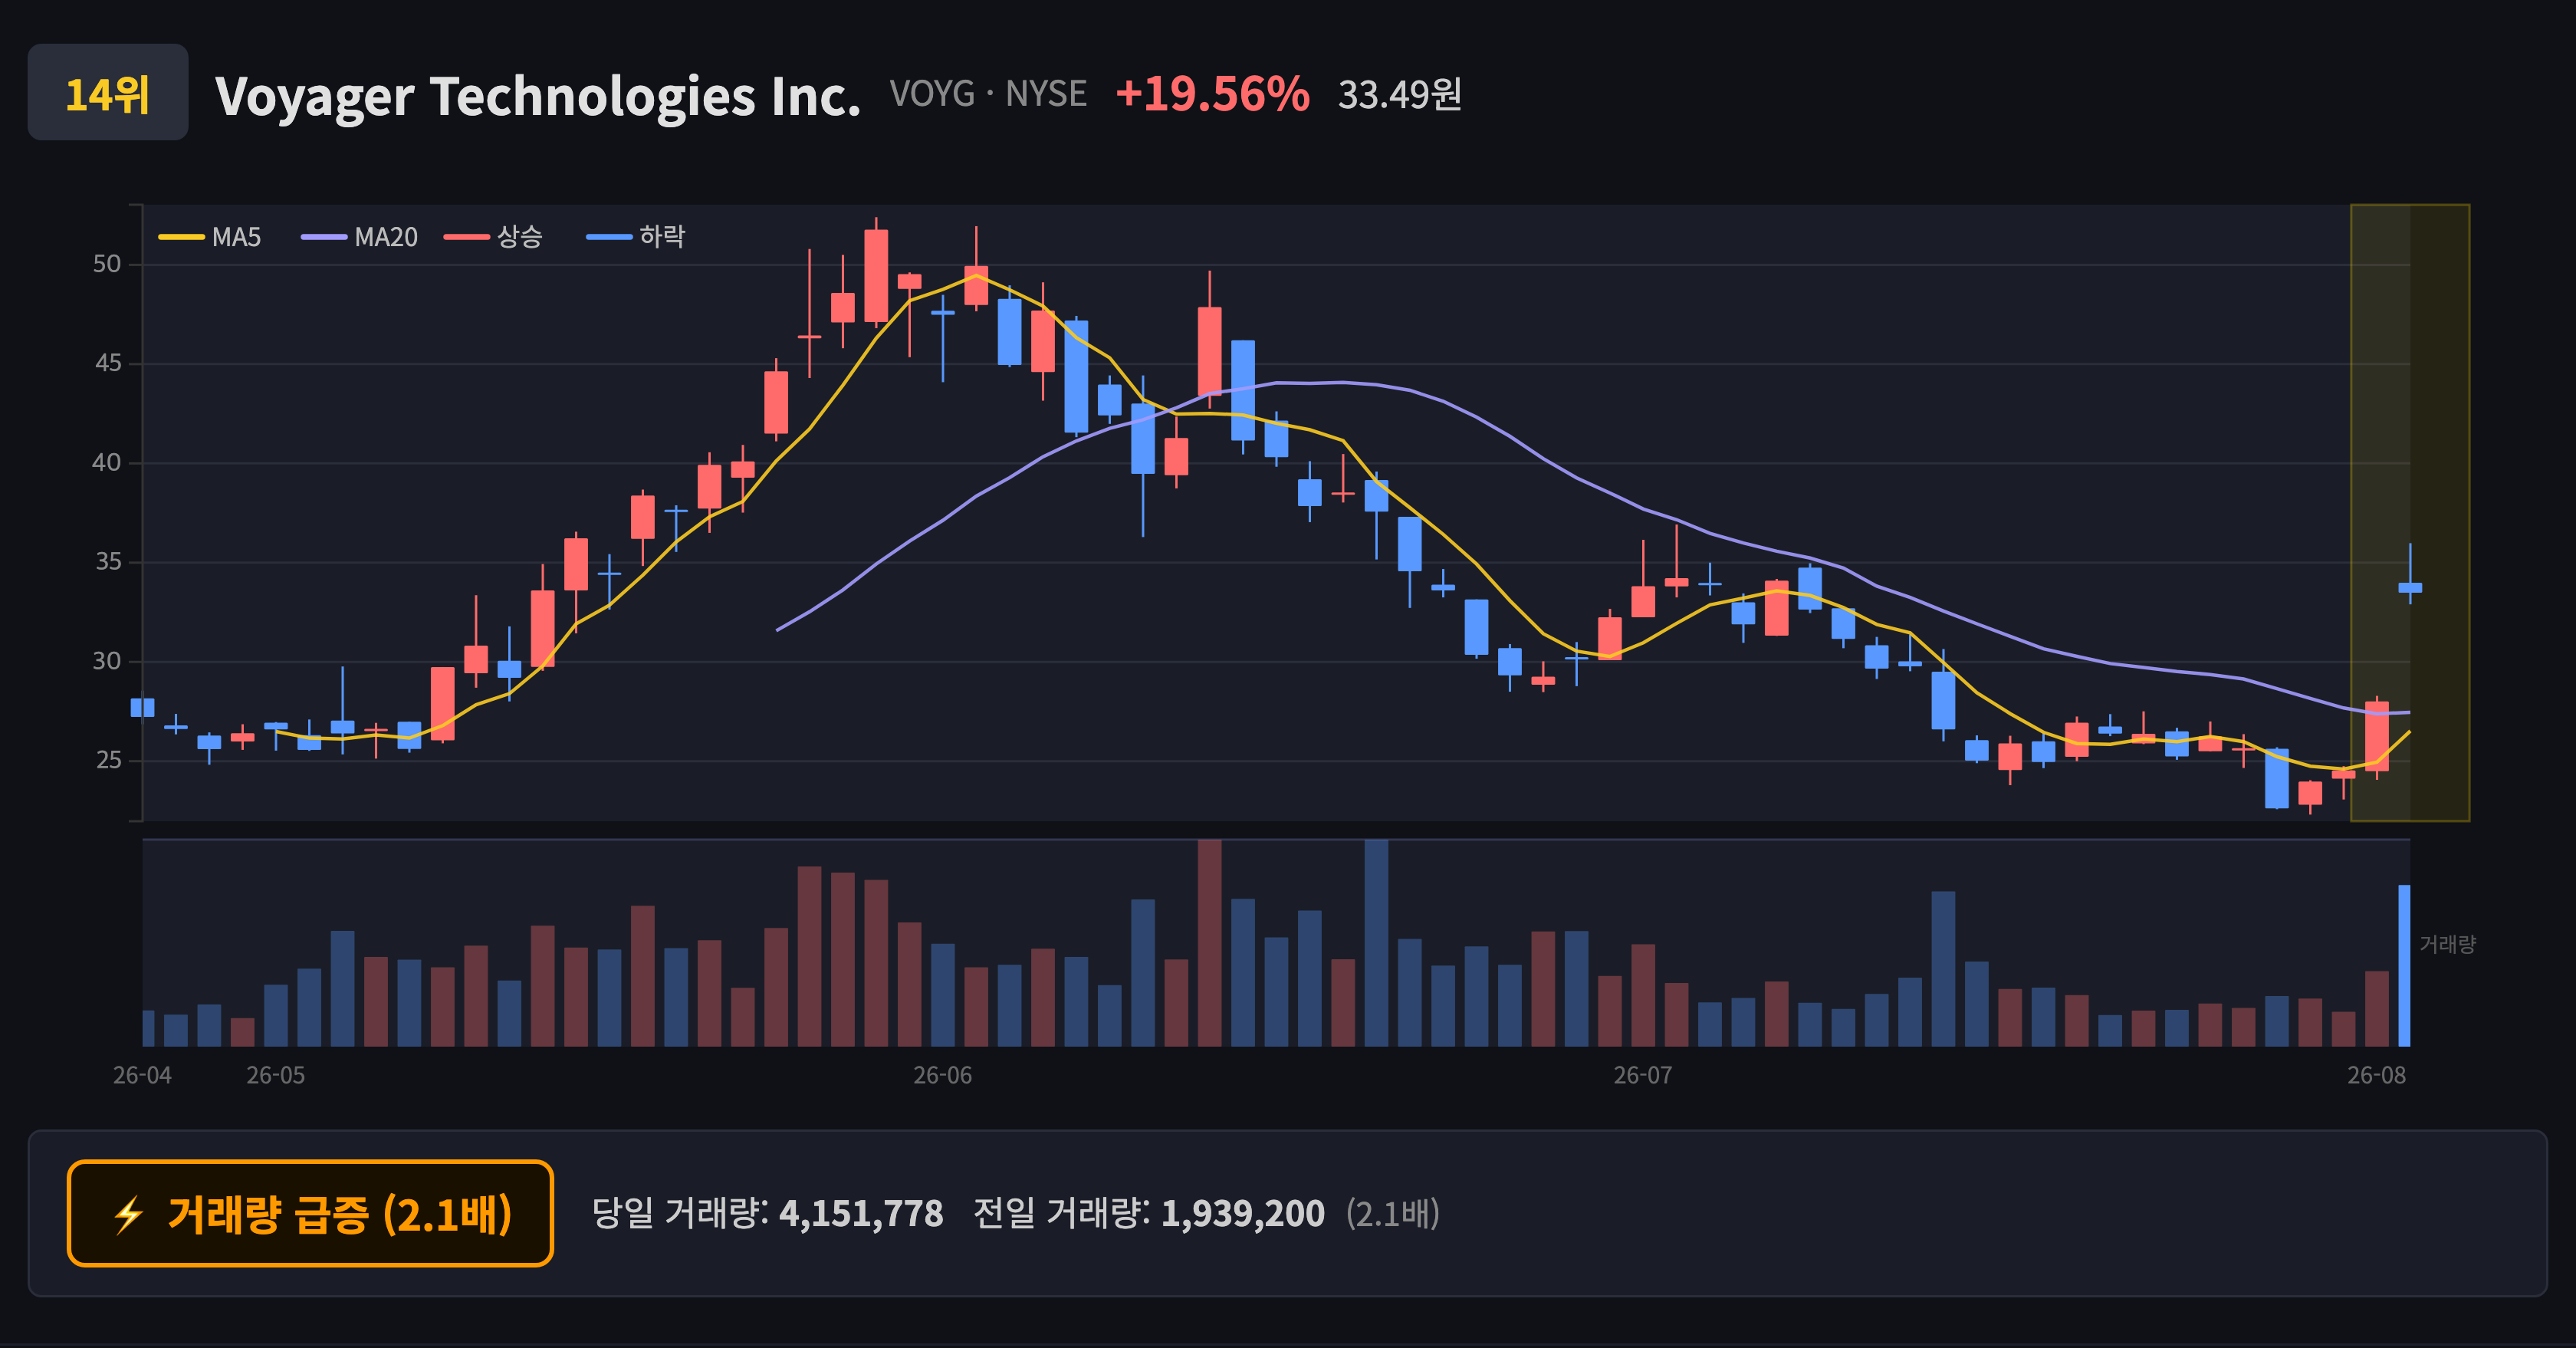
Task: Click the 26-05 date axis label
Action: coord(276,1075)
